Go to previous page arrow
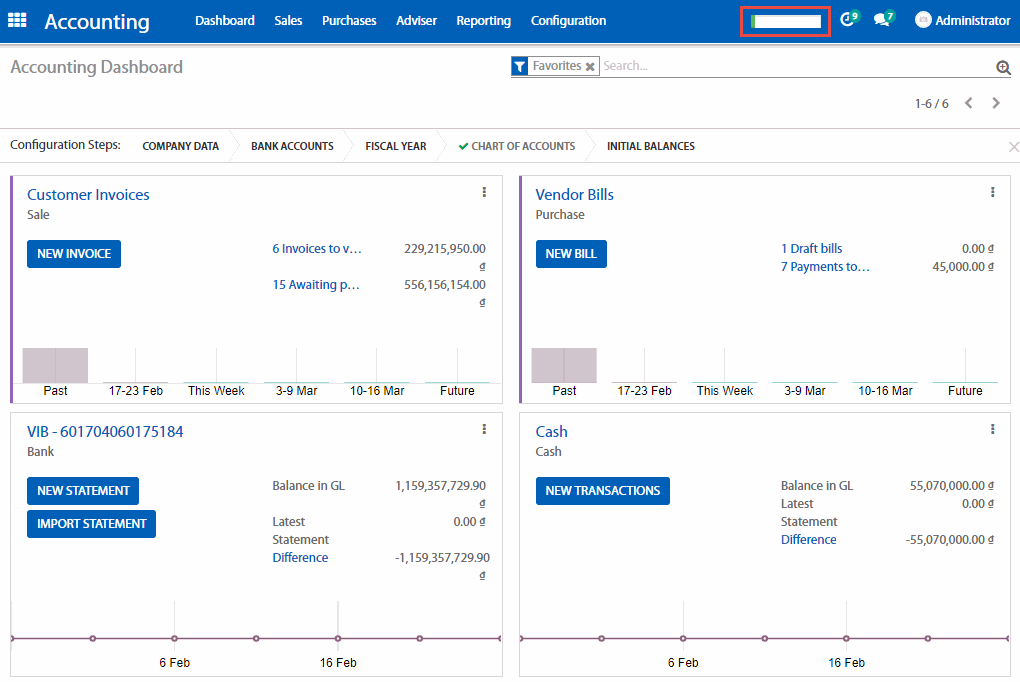Viewport: 1020px width, 682px height. pos(968,103)
